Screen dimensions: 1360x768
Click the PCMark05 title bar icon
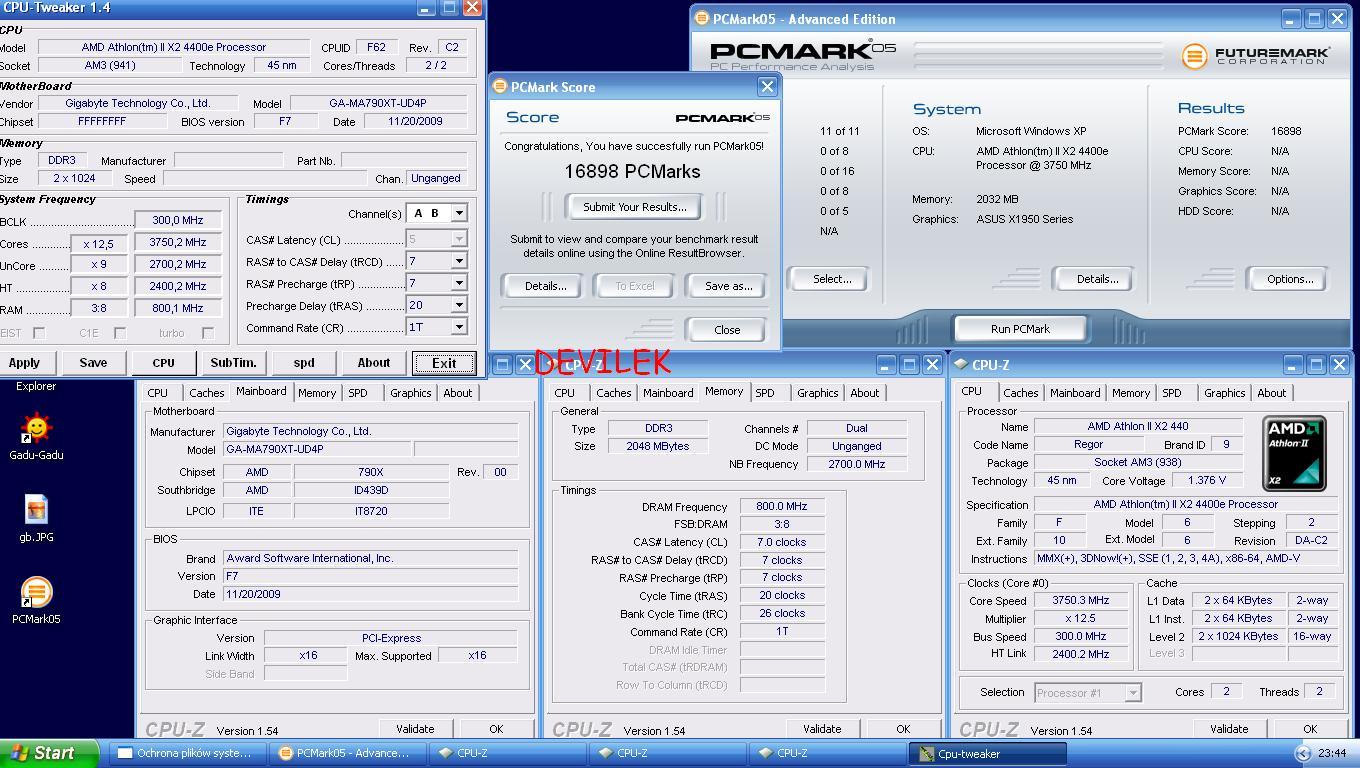(702, 18)
